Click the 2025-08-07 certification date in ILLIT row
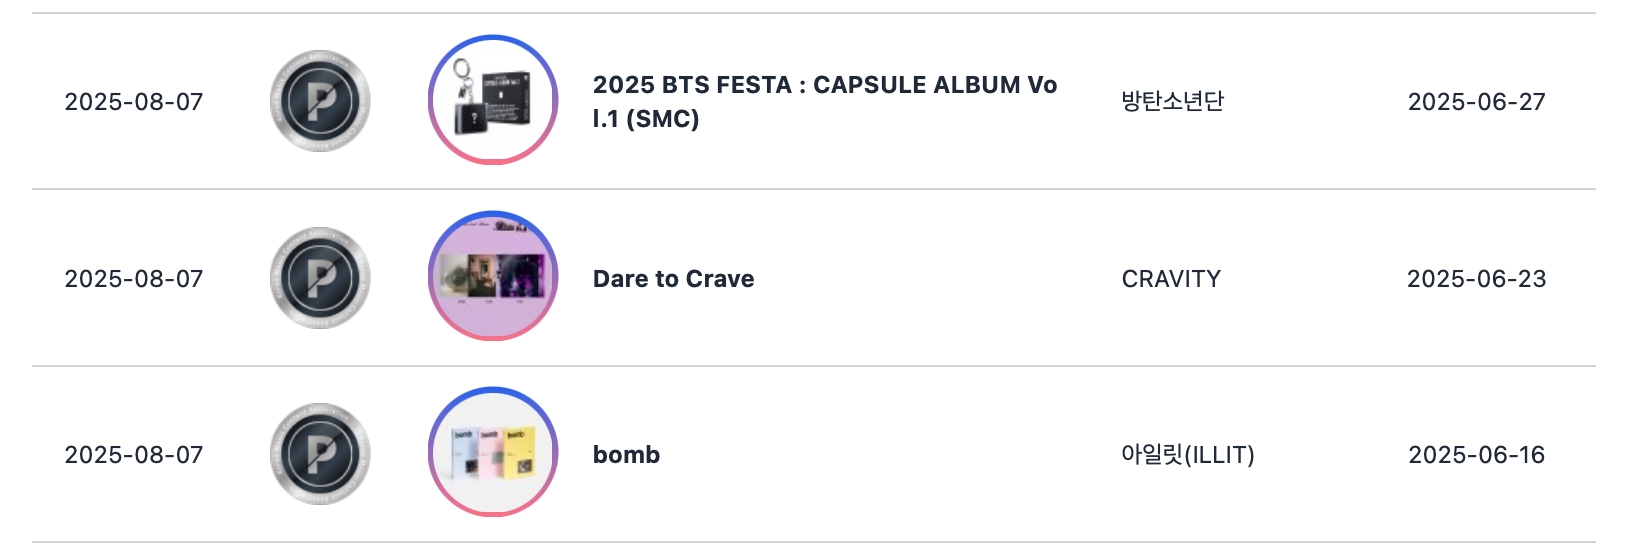This screenshot has width=1632, height=555. (134, 455)
